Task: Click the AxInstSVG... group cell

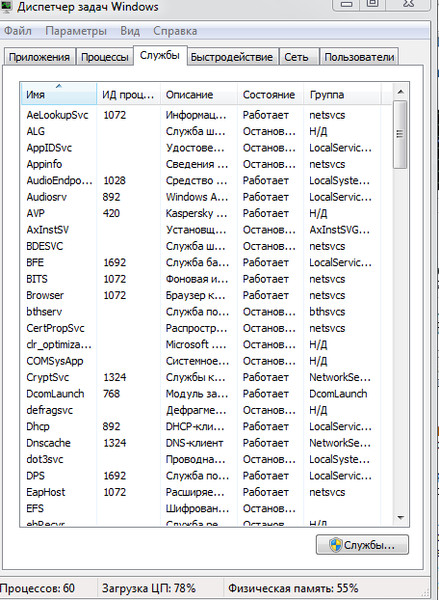Action: (x=339, y=230)
